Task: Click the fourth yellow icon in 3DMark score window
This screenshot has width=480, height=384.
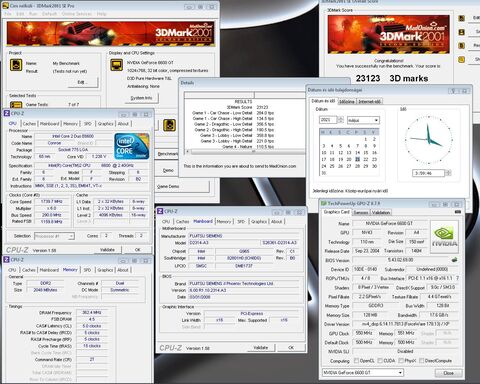Action: 462,59
